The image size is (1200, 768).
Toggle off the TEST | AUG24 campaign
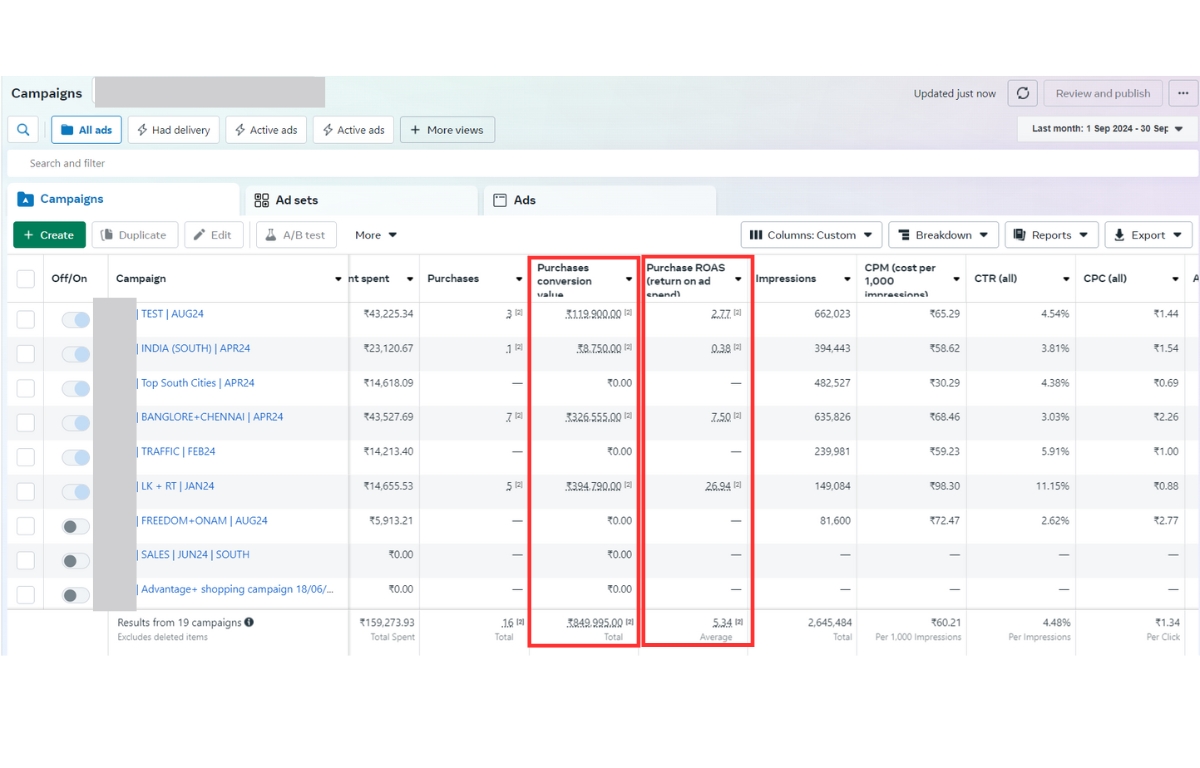point(76,320)
